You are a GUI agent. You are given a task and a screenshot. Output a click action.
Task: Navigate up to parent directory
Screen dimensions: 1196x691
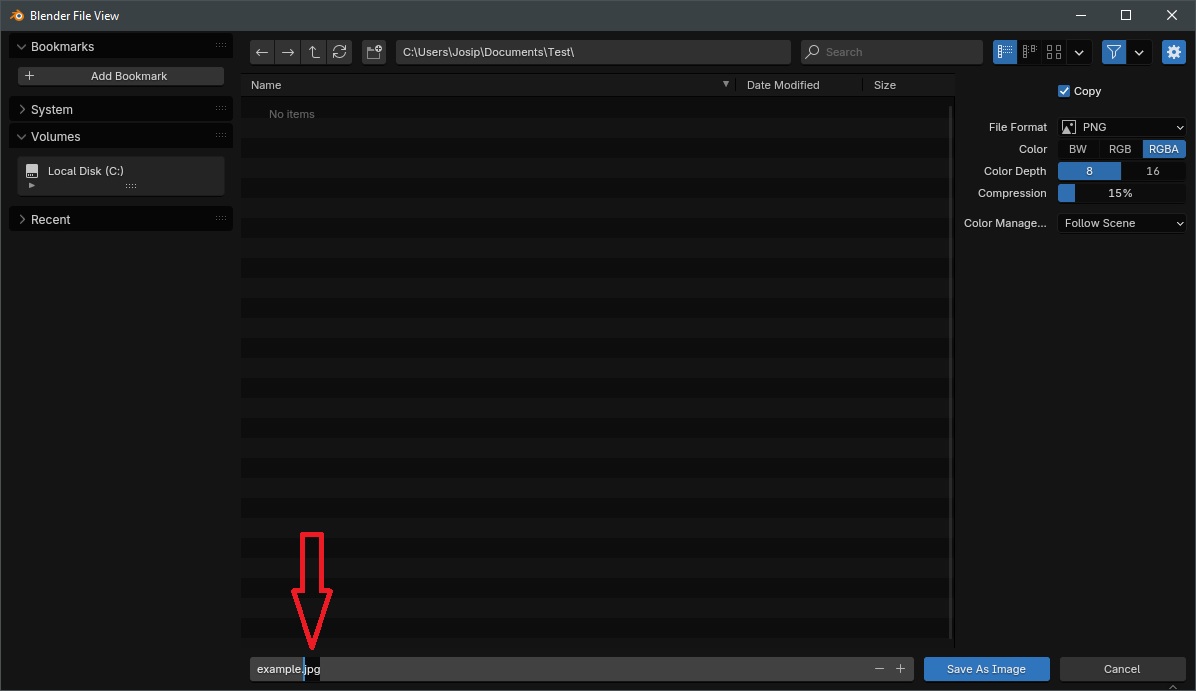pos(313,52)
